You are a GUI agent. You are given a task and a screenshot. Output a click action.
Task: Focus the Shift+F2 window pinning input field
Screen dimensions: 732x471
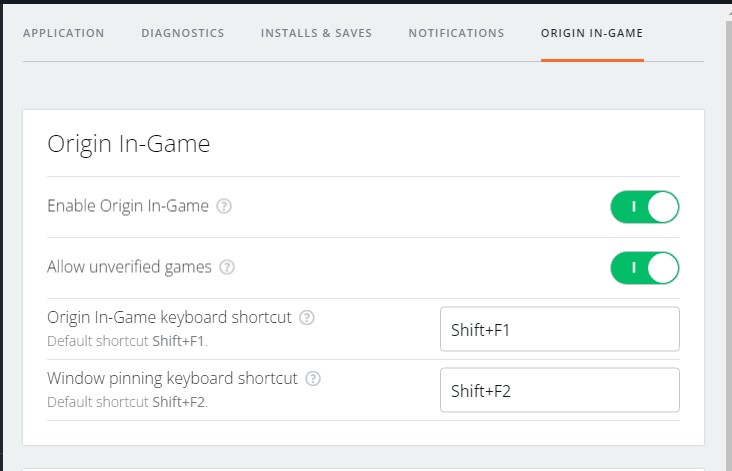(560, 390)
